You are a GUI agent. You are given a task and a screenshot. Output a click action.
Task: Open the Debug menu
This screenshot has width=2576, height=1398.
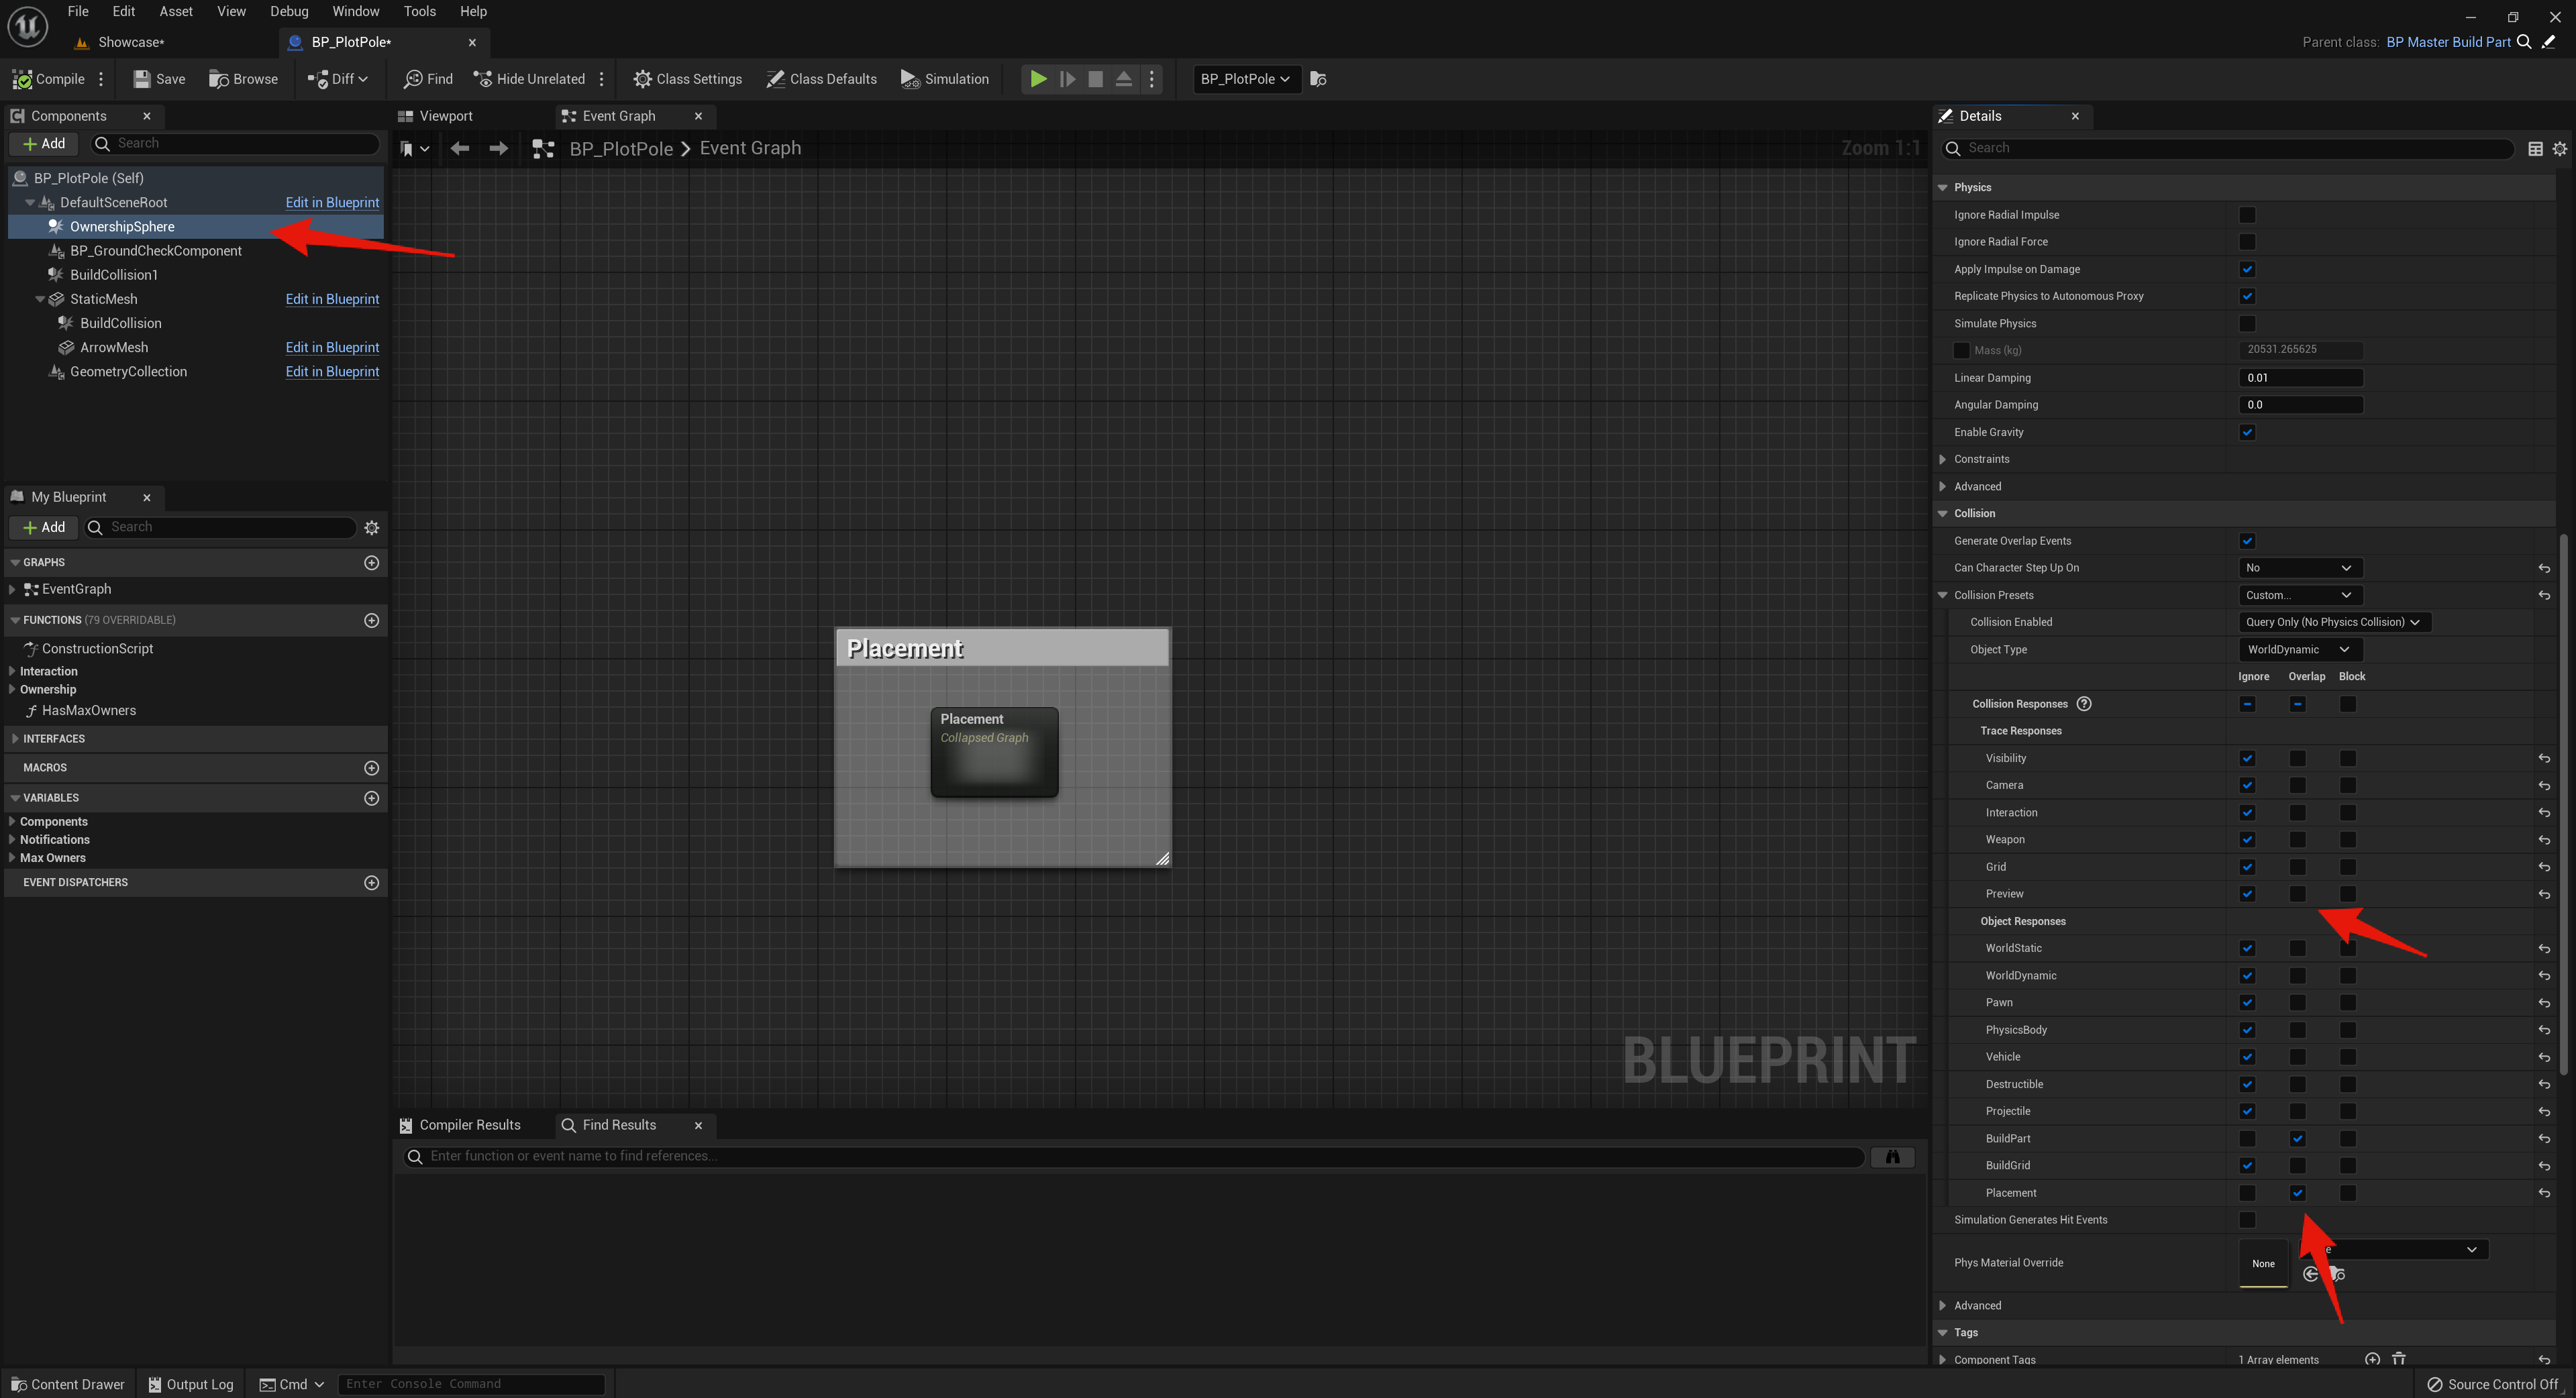[x=289, y=11]
